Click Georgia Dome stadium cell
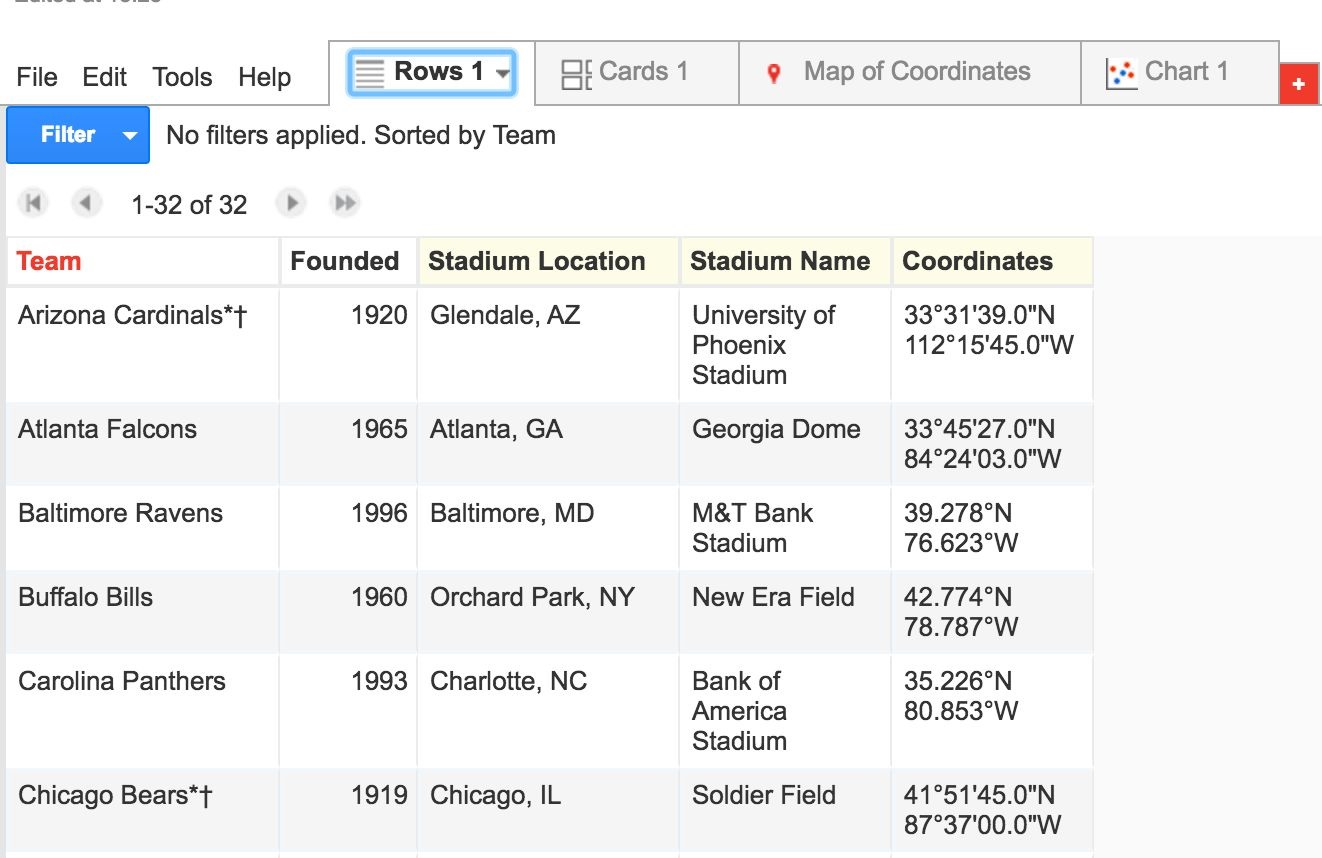The height and width of the screenshot is (858, 1322). (x=785, y=445)
